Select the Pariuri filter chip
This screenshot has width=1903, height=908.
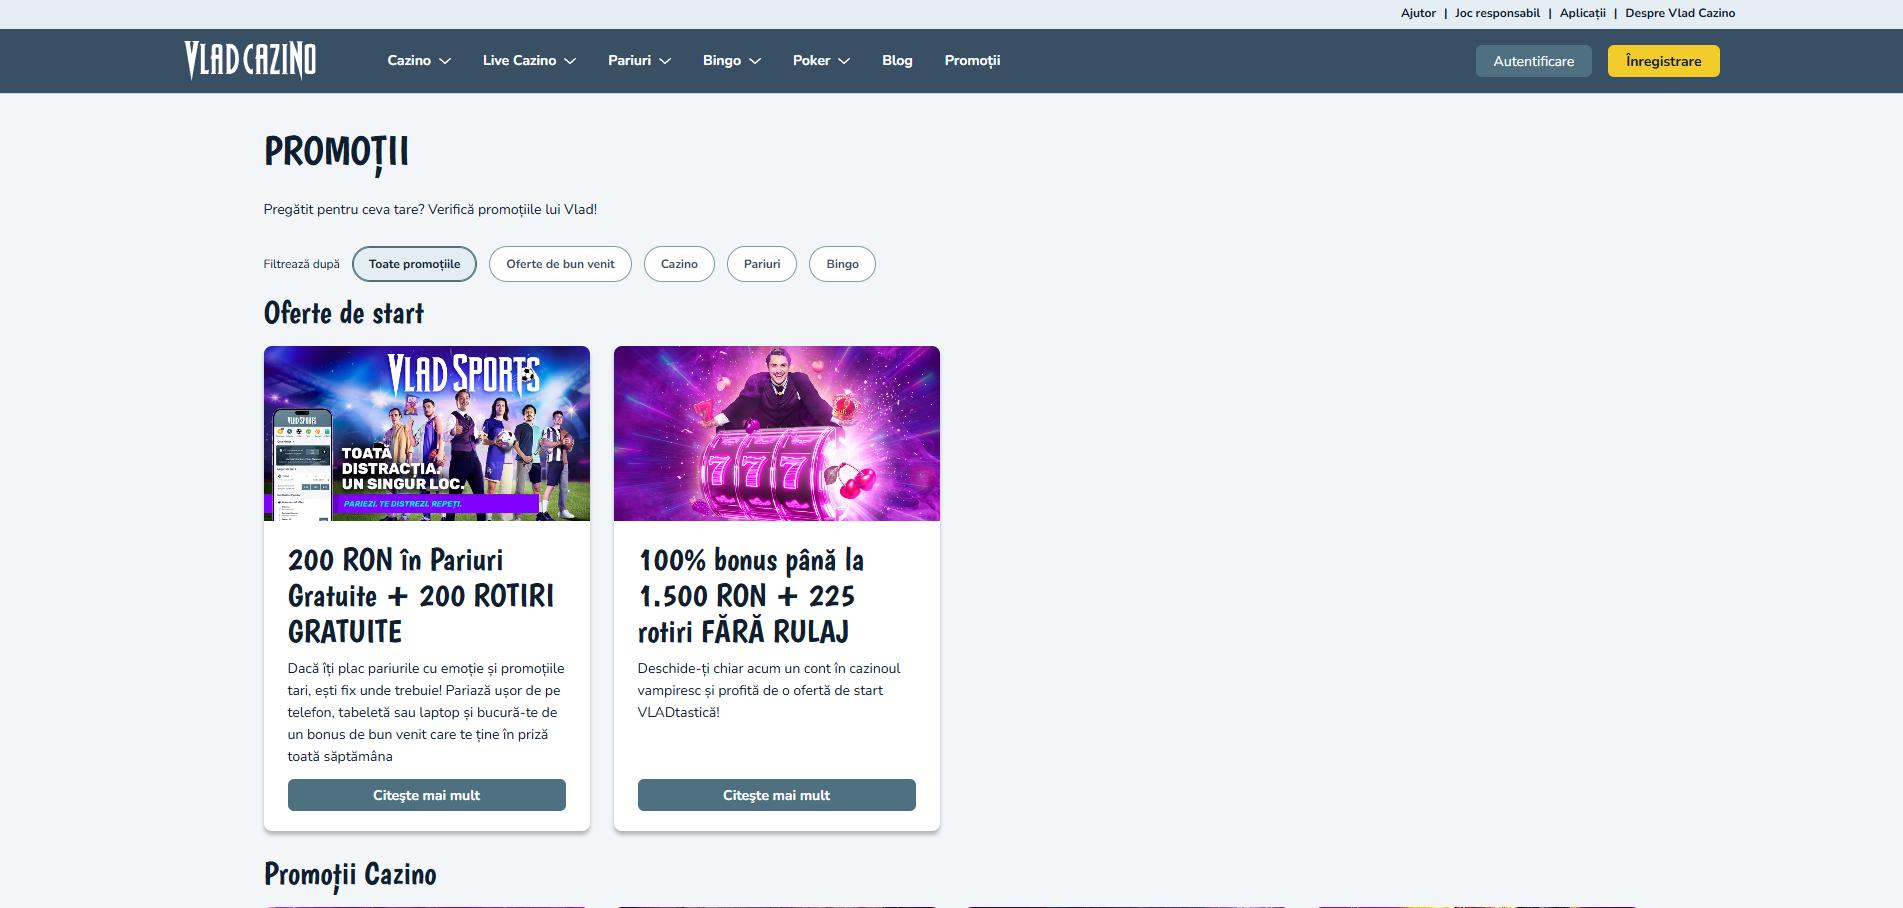tap(761, 264)
